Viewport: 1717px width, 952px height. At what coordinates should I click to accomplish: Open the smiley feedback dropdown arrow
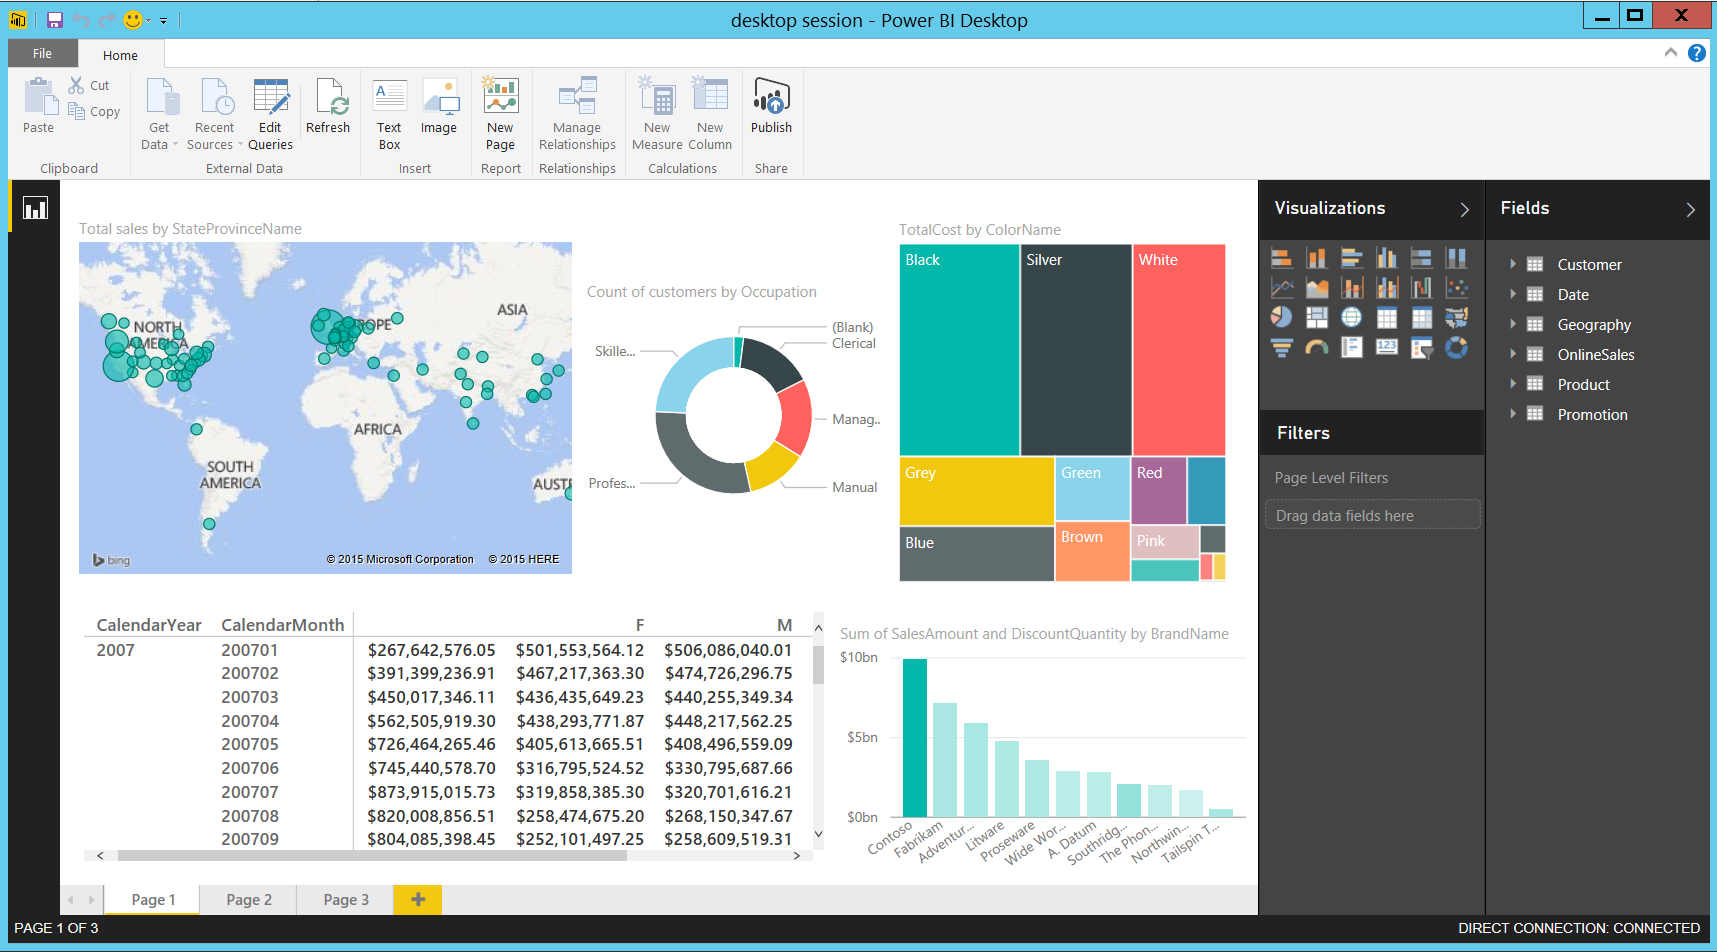click(149, 20)
